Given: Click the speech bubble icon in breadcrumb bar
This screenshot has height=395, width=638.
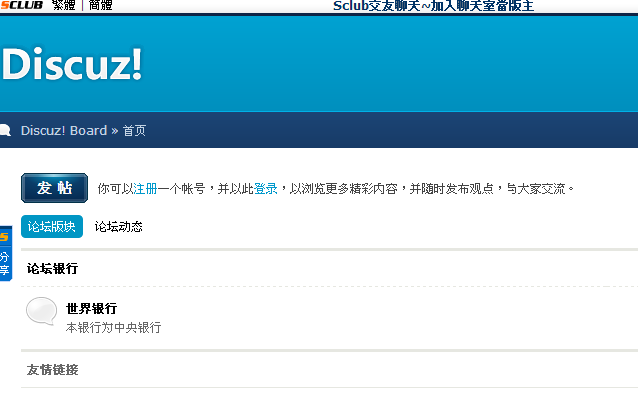Looking at the screenshot, I should coord(5,130).
